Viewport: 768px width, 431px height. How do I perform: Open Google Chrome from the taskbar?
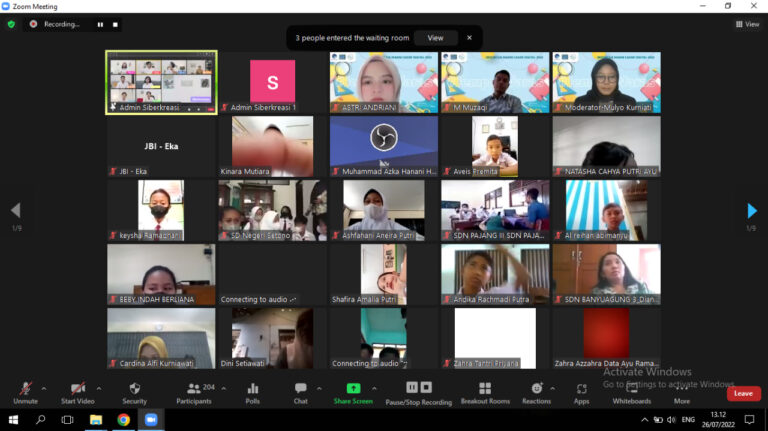point(123,420)
